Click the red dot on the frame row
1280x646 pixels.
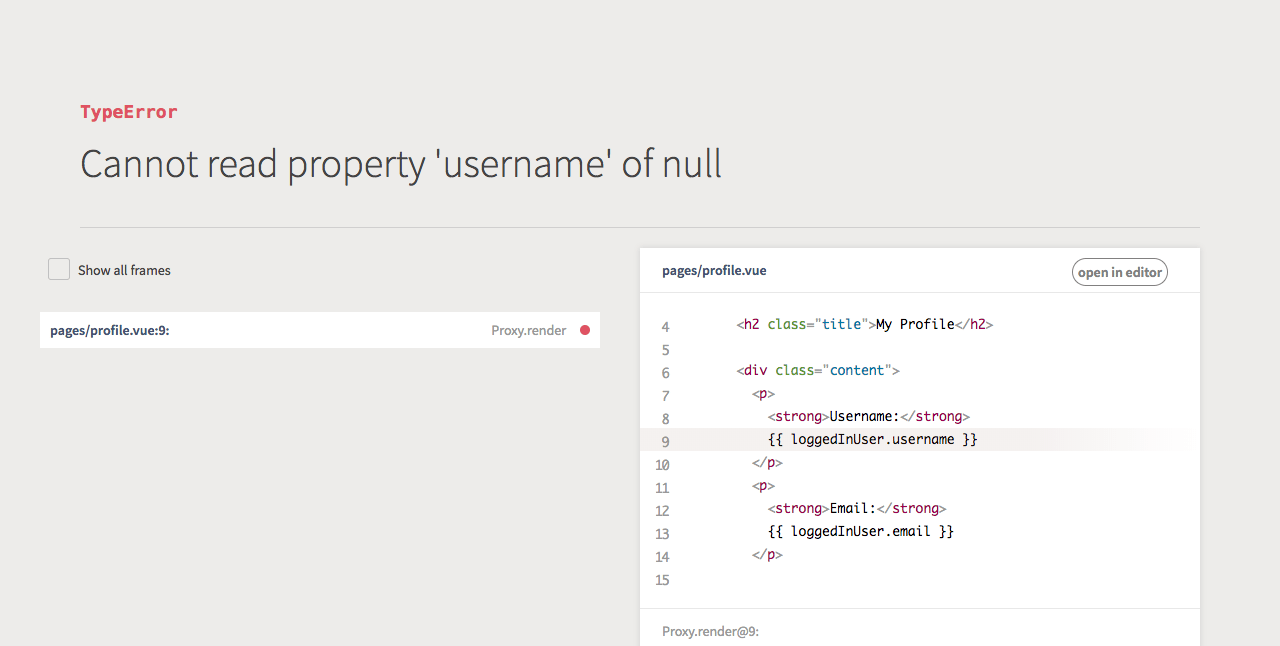pos(585,330)
